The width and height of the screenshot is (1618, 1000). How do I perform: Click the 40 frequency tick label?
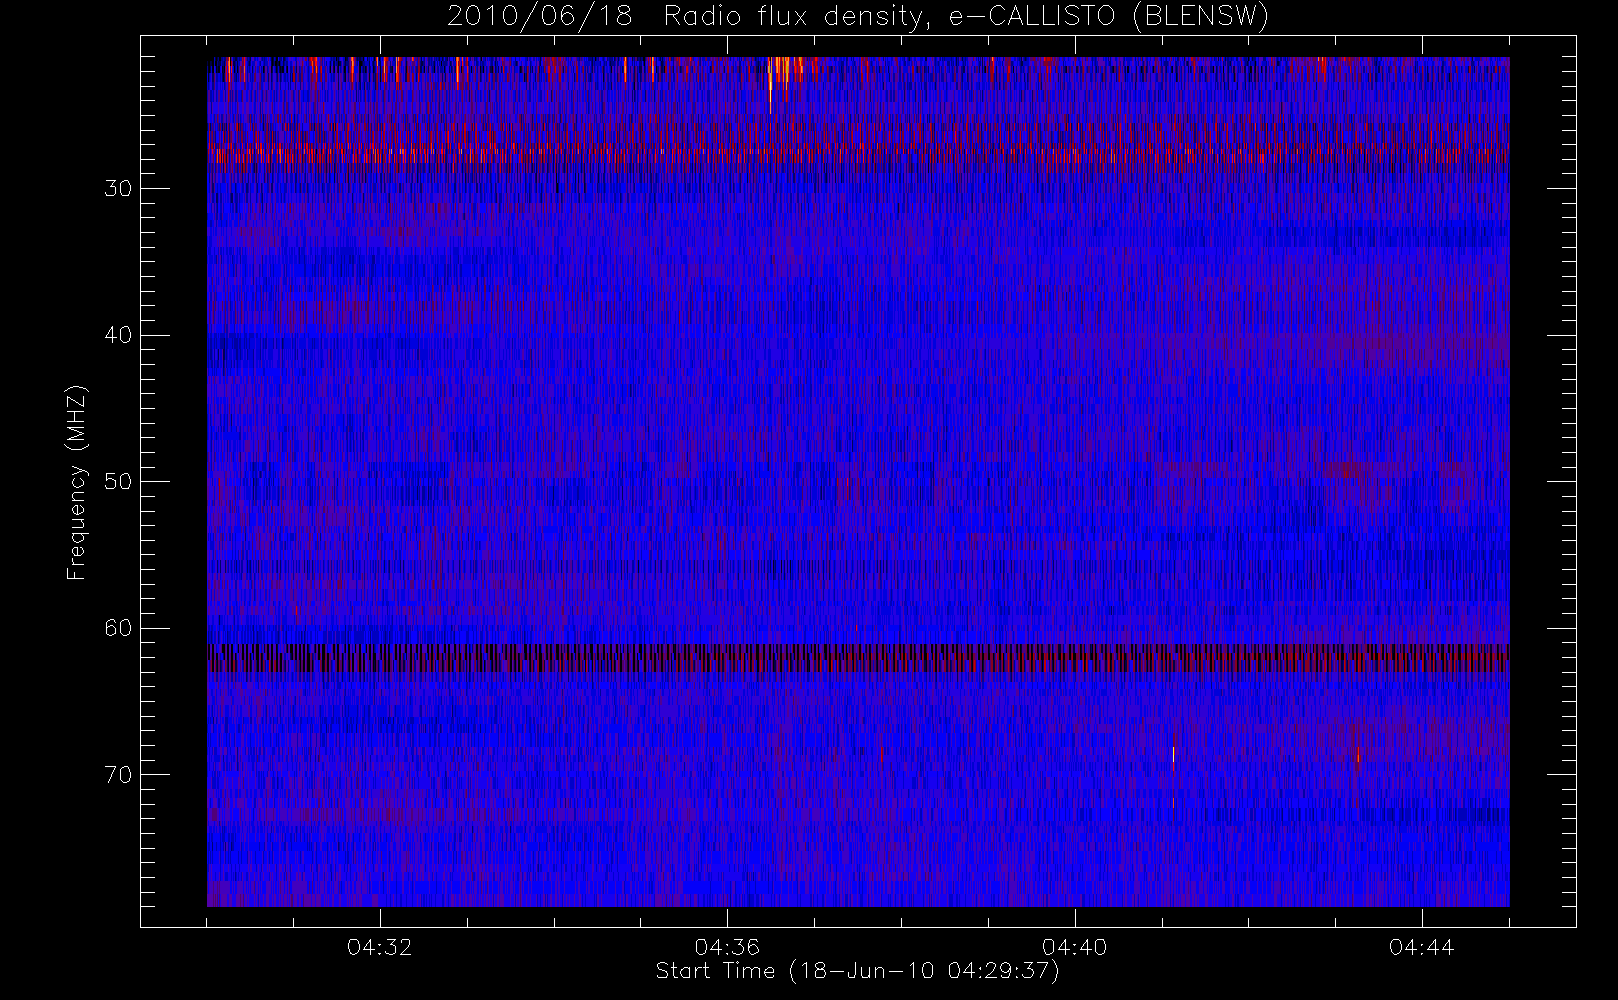tap(118, 335)
